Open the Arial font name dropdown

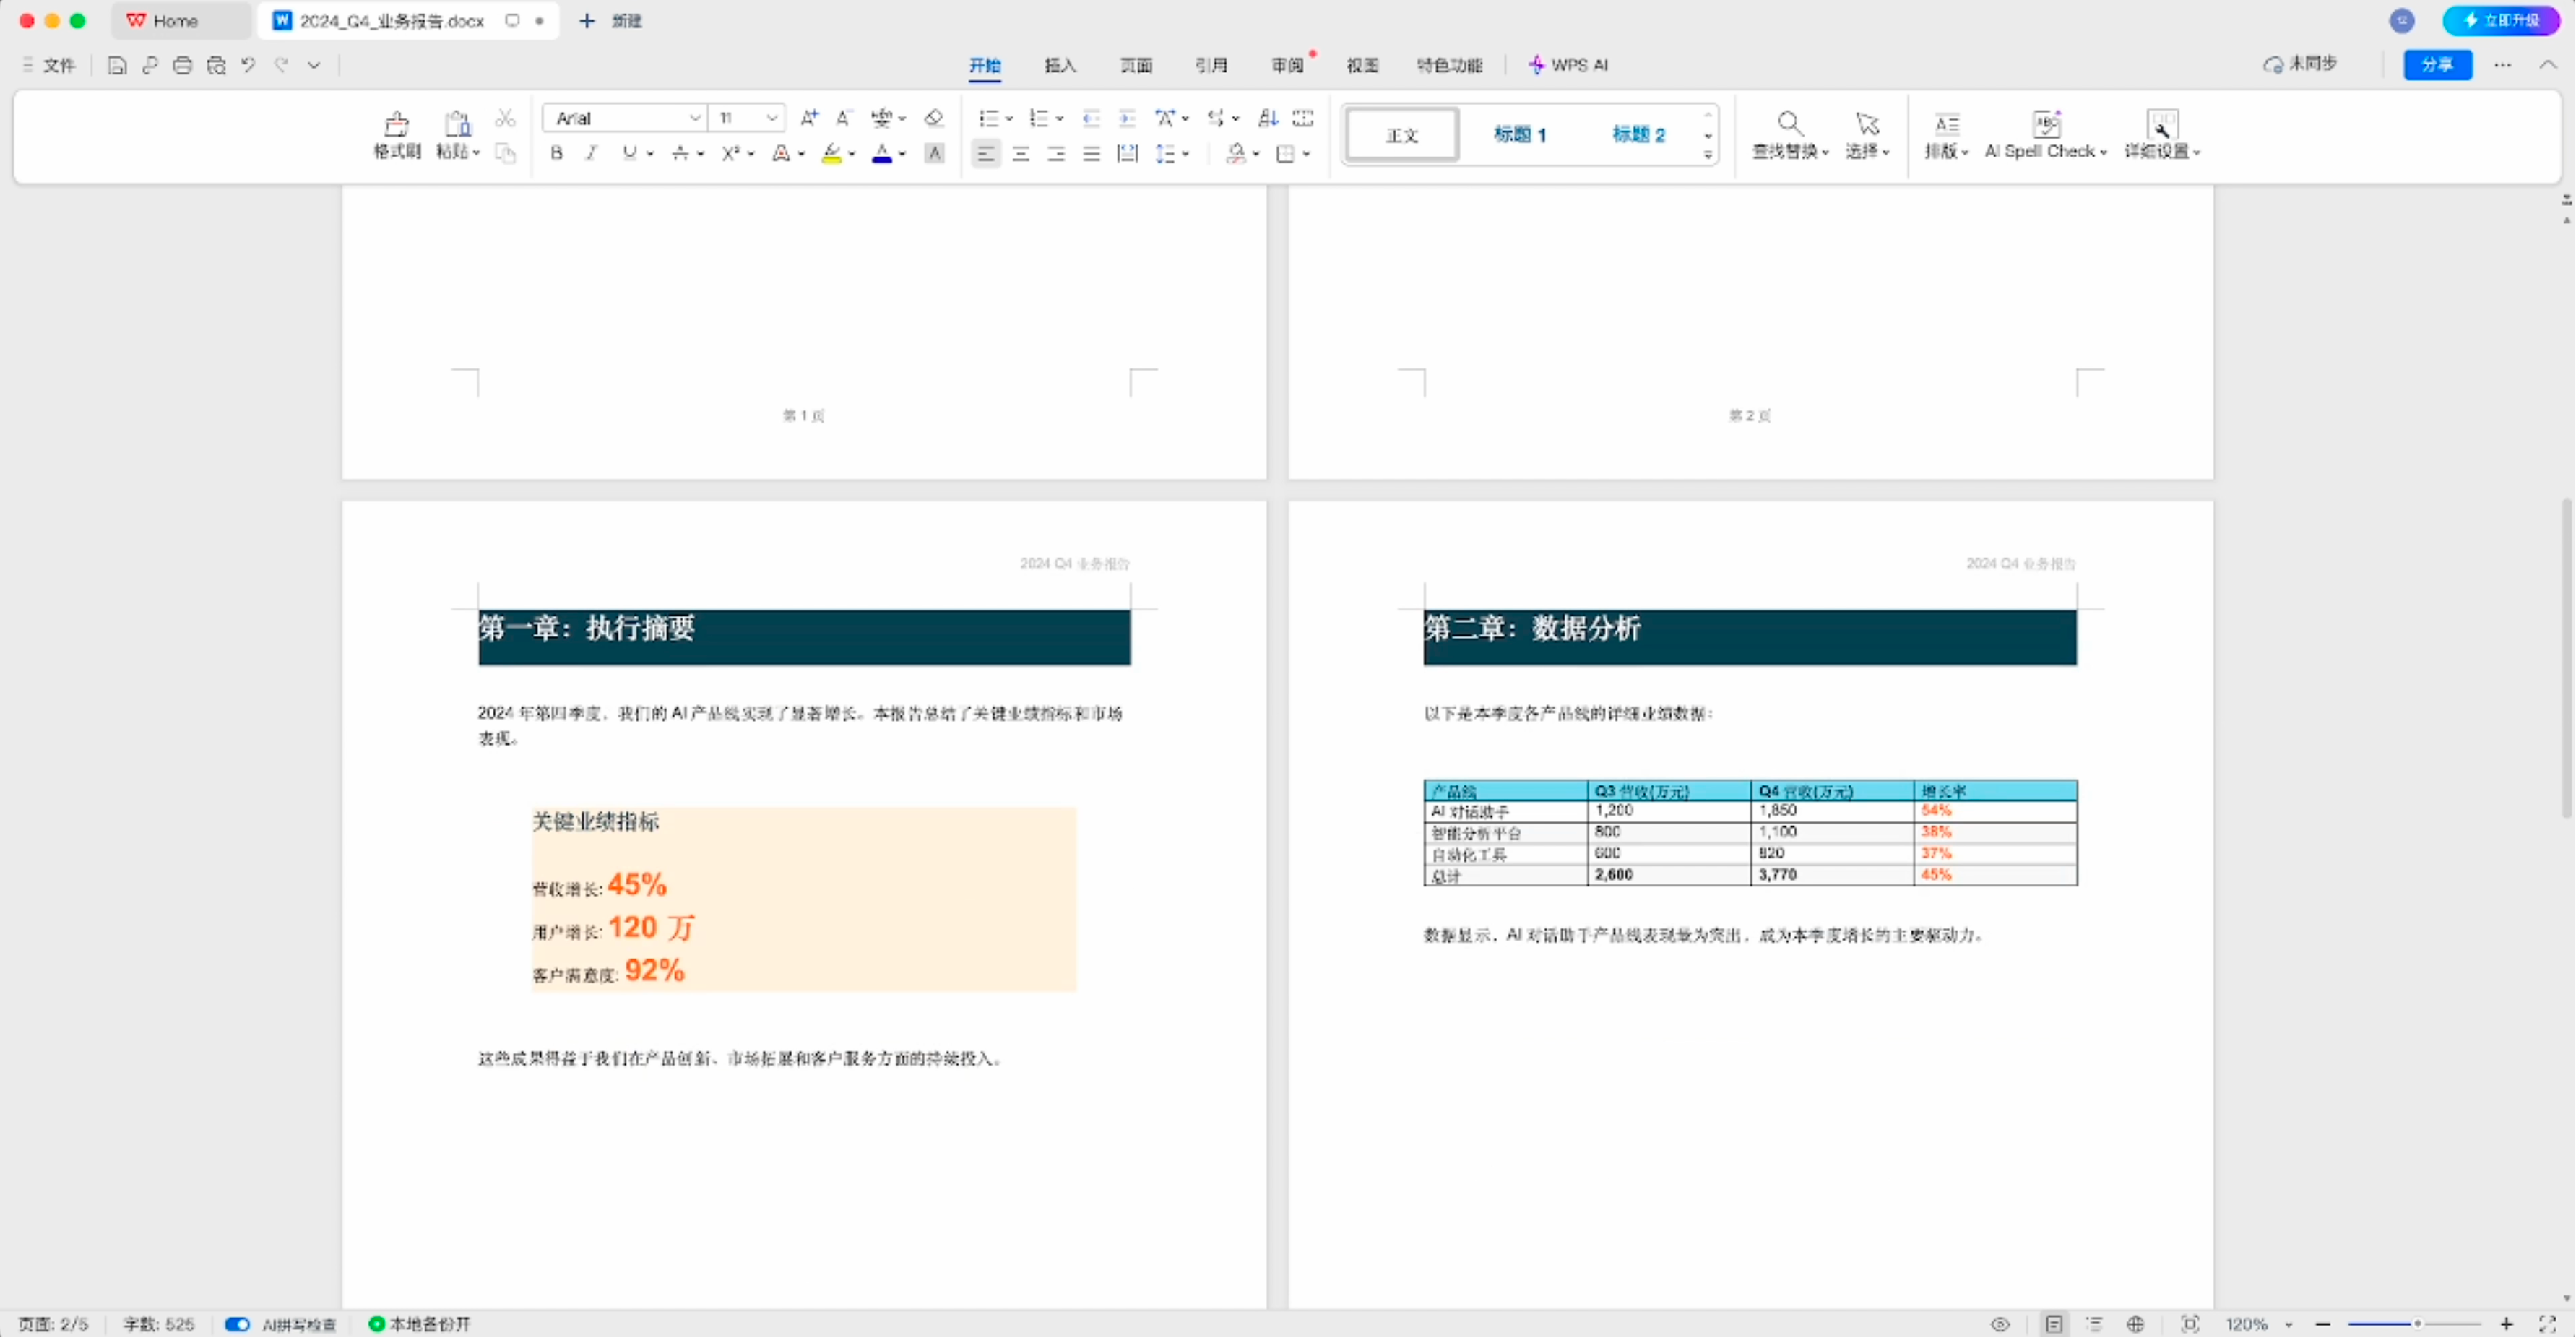[x=694, y=118]
